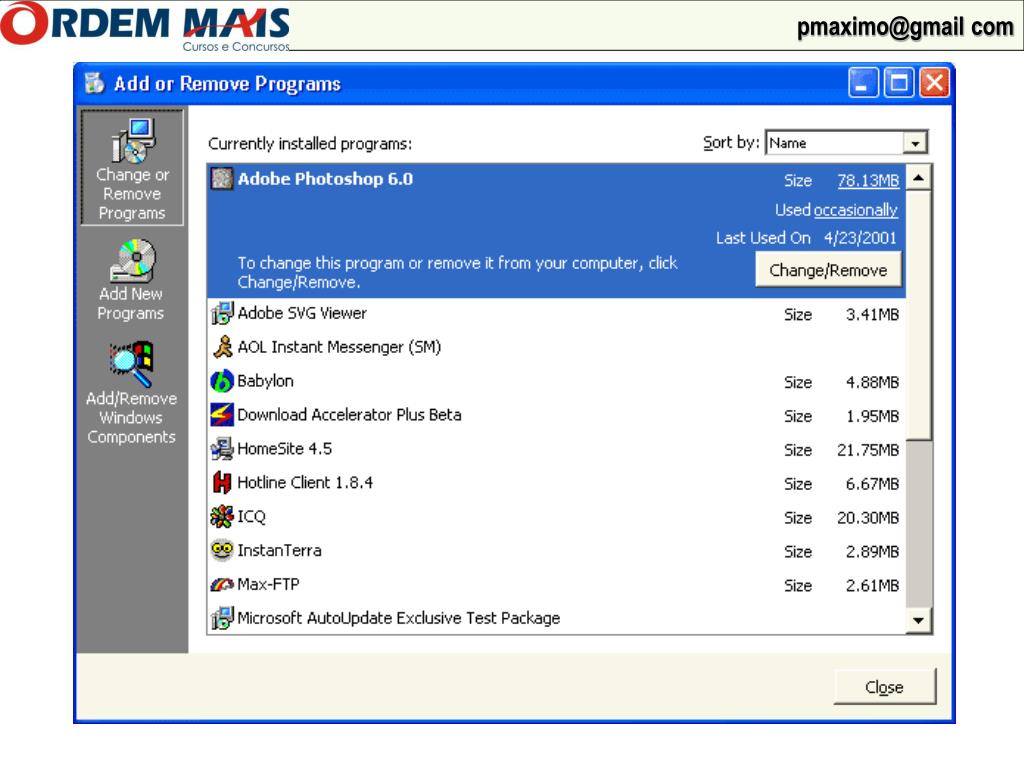
Task: Select the Max-FTP program entry
Action: click(556, 585)
